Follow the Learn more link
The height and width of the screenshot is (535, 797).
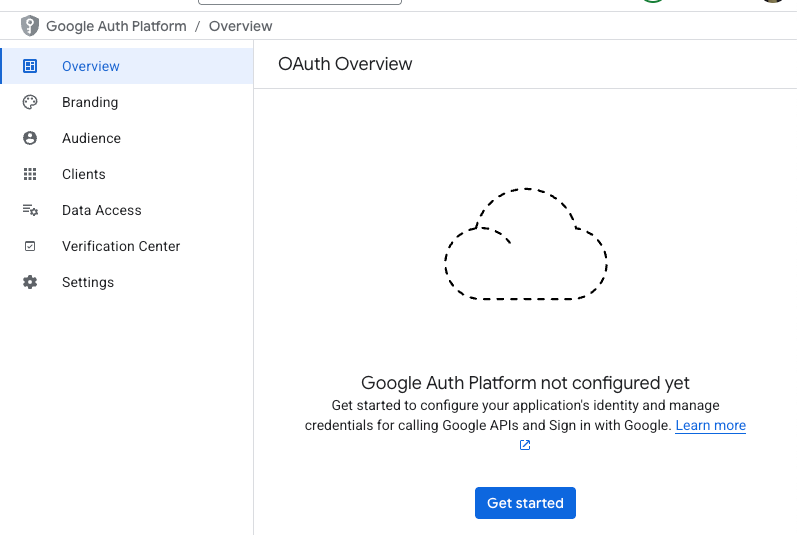click(710, 425)
